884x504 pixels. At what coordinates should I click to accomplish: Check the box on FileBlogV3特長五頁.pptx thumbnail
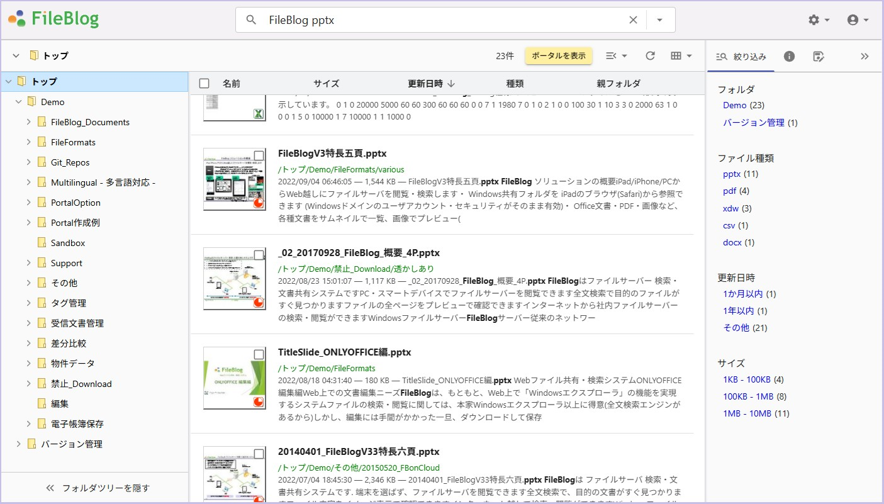(x=259, y=156)
